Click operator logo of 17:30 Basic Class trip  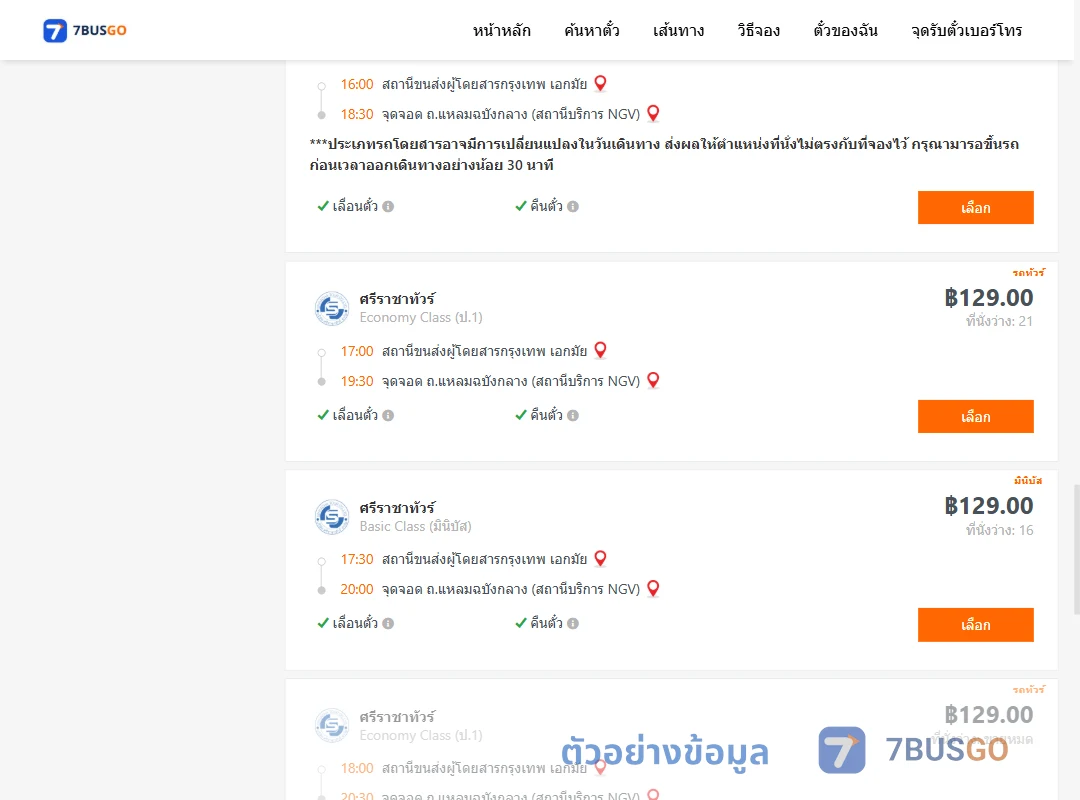pyautogui.click(x=332, y=517)
